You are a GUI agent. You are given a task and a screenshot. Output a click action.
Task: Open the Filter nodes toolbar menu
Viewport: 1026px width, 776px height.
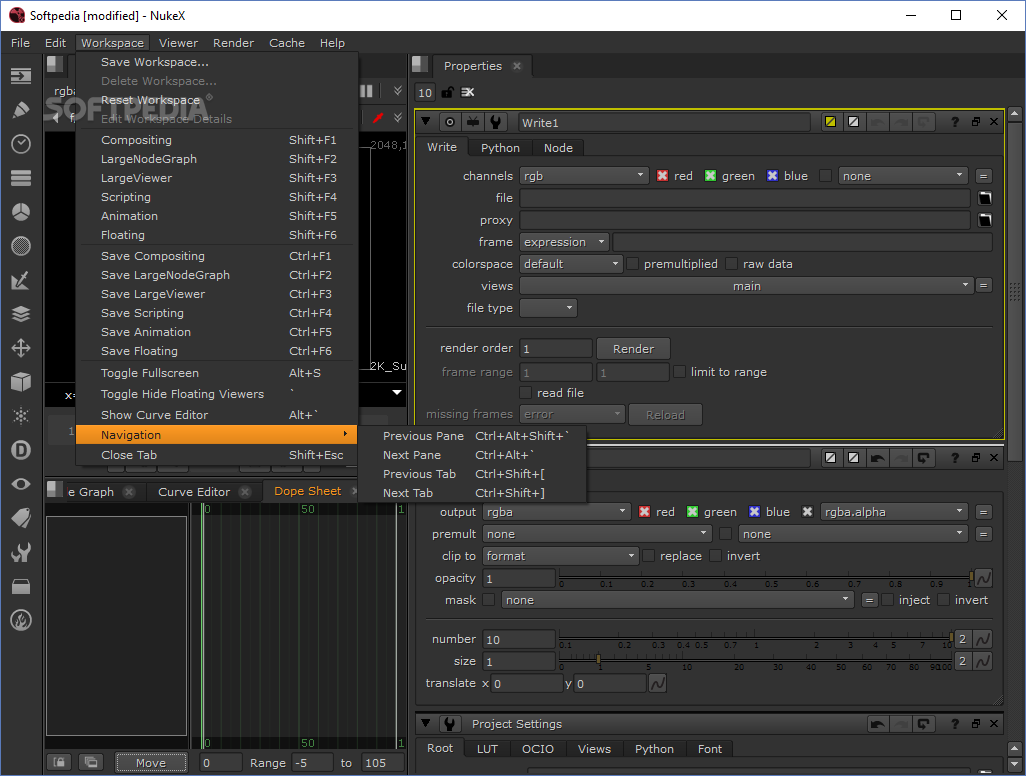click(x=21, y=246)
